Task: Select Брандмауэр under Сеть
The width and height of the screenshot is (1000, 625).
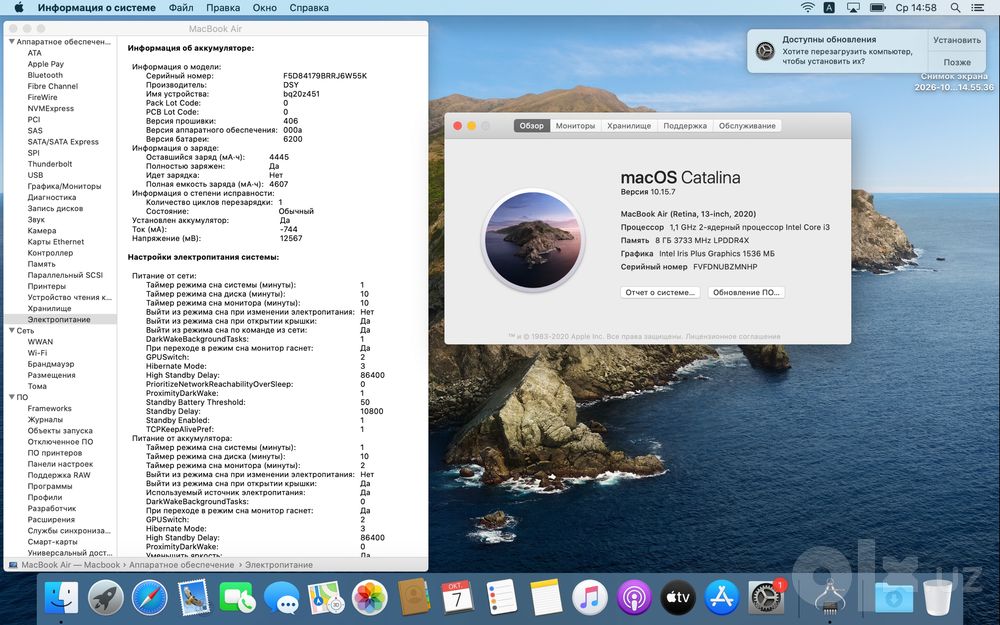Action: point(51,364)
